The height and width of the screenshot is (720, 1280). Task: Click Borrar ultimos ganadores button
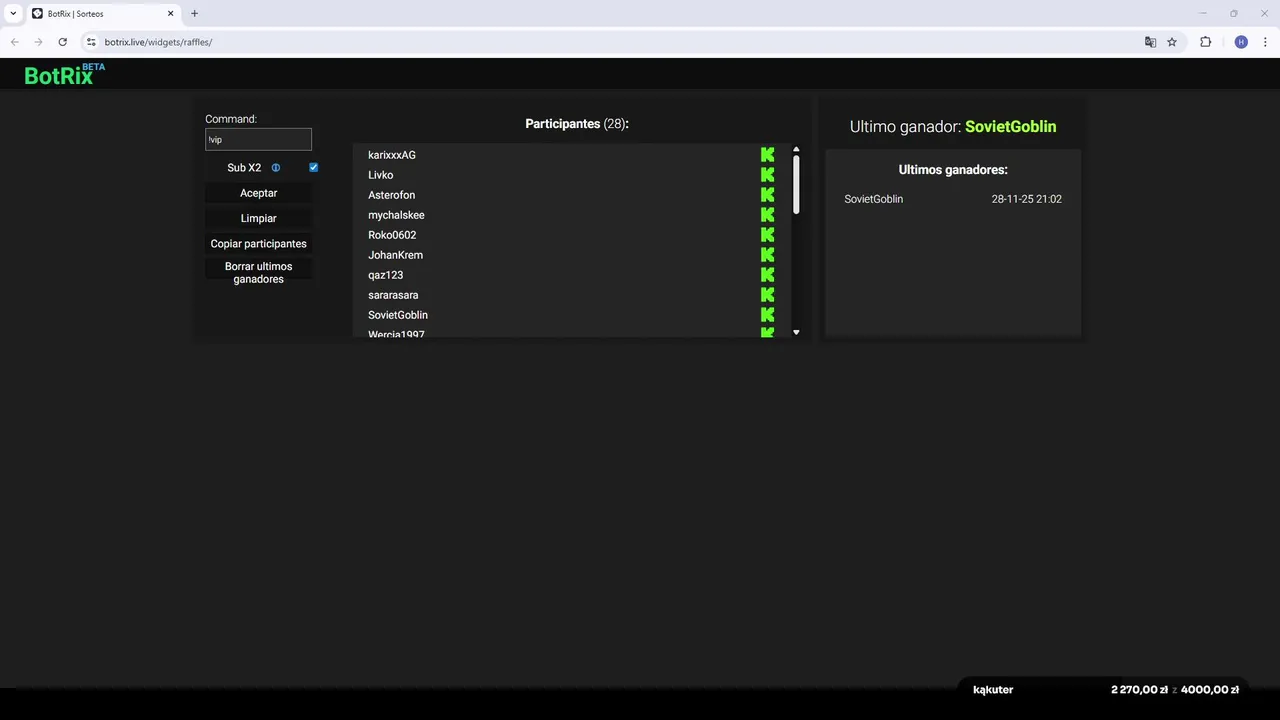click(x=259, y=273)
